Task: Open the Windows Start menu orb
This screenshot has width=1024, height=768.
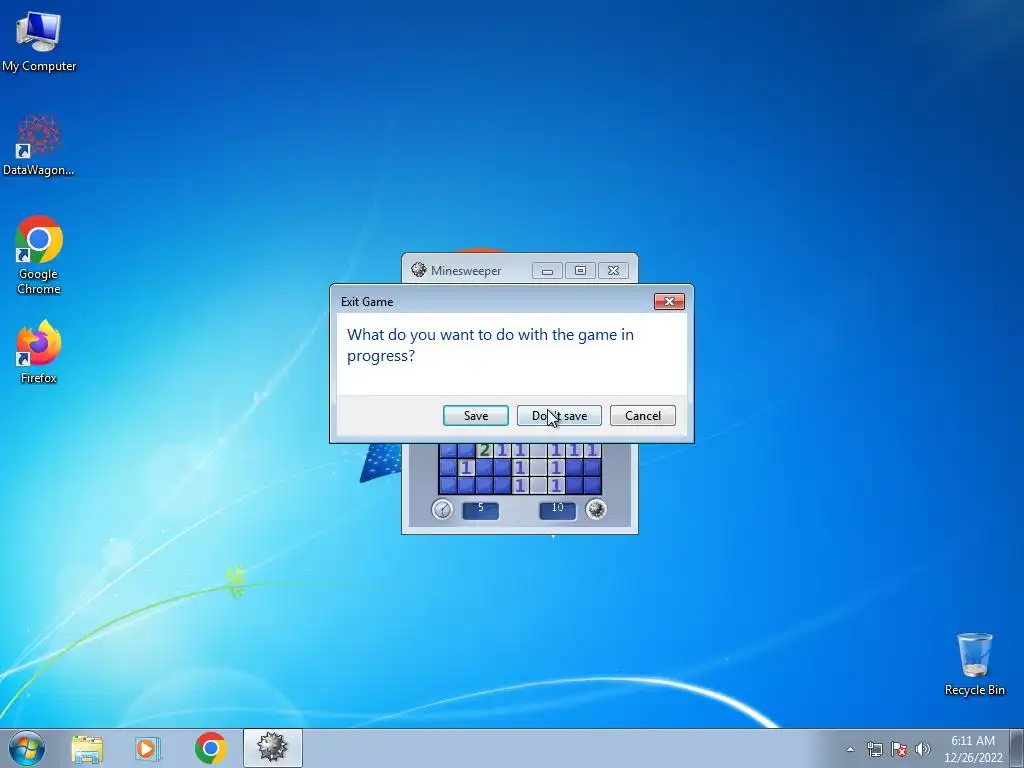Action: pos(27,748)
